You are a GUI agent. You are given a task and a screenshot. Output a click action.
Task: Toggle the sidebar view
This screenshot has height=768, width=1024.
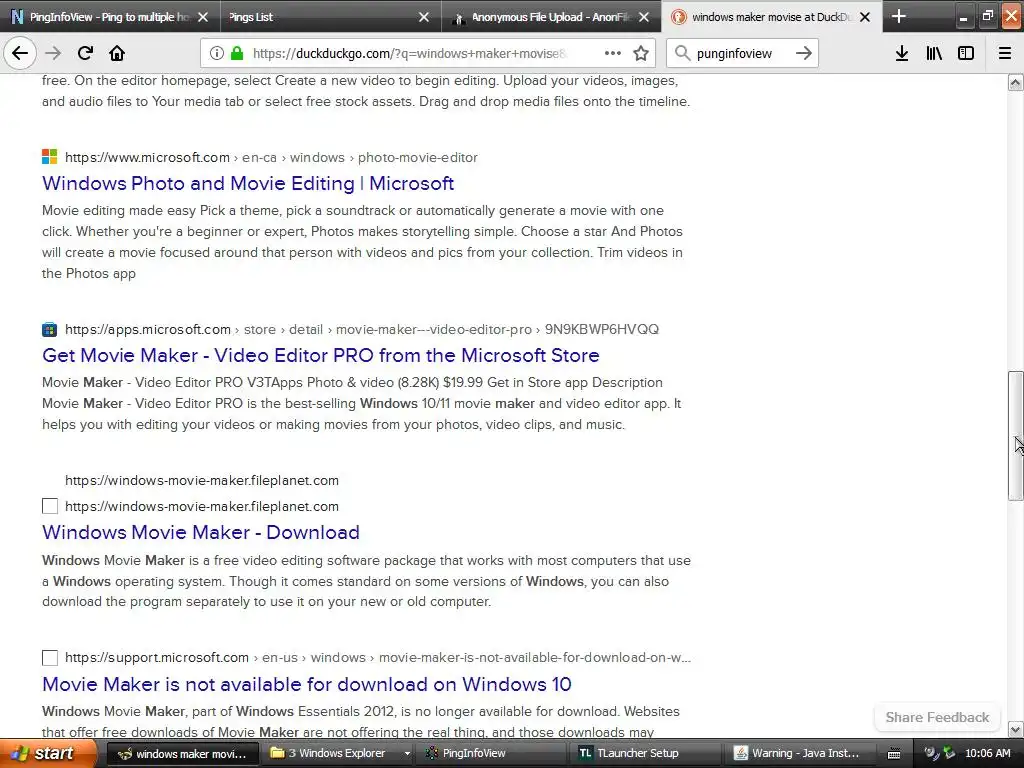click(966, 53)
